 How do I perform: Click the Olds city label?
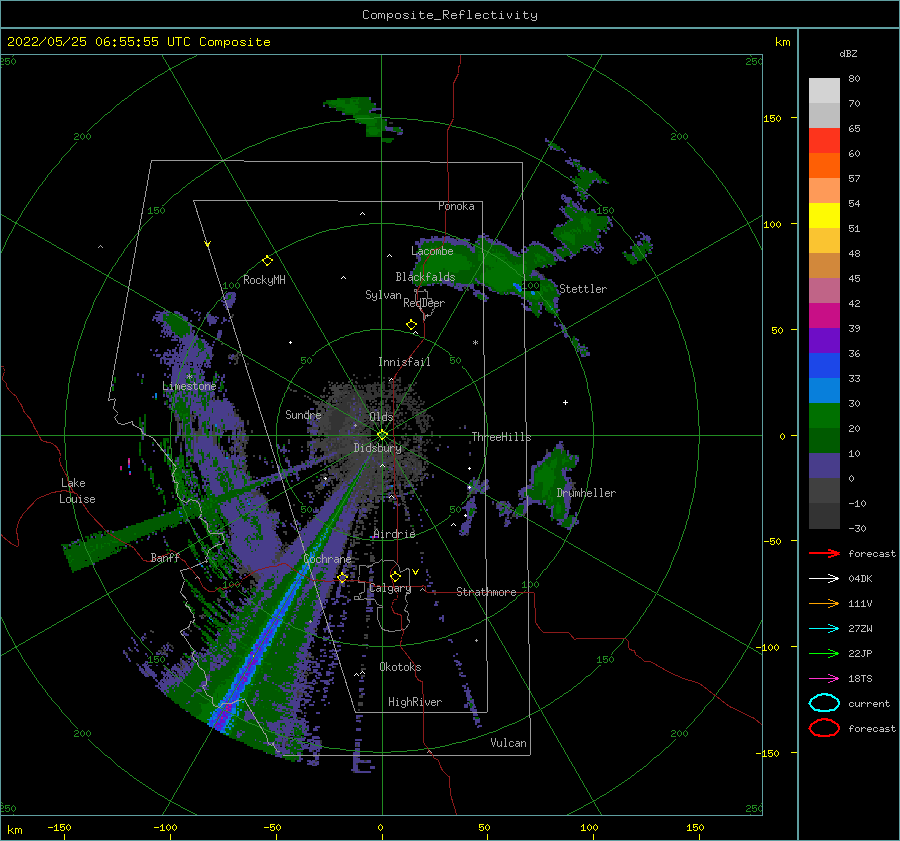tap(381, 416)
